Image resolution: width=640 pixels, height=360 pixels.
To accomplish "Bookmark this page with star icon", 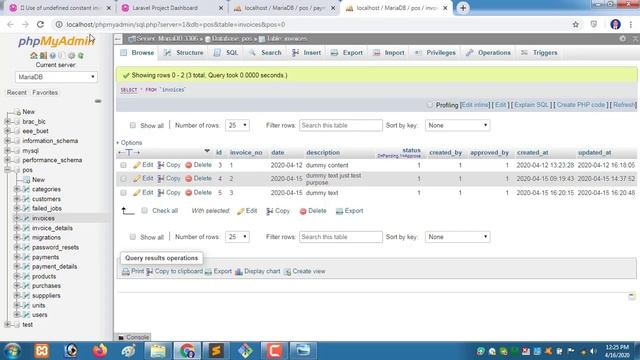I will point(576,24).
